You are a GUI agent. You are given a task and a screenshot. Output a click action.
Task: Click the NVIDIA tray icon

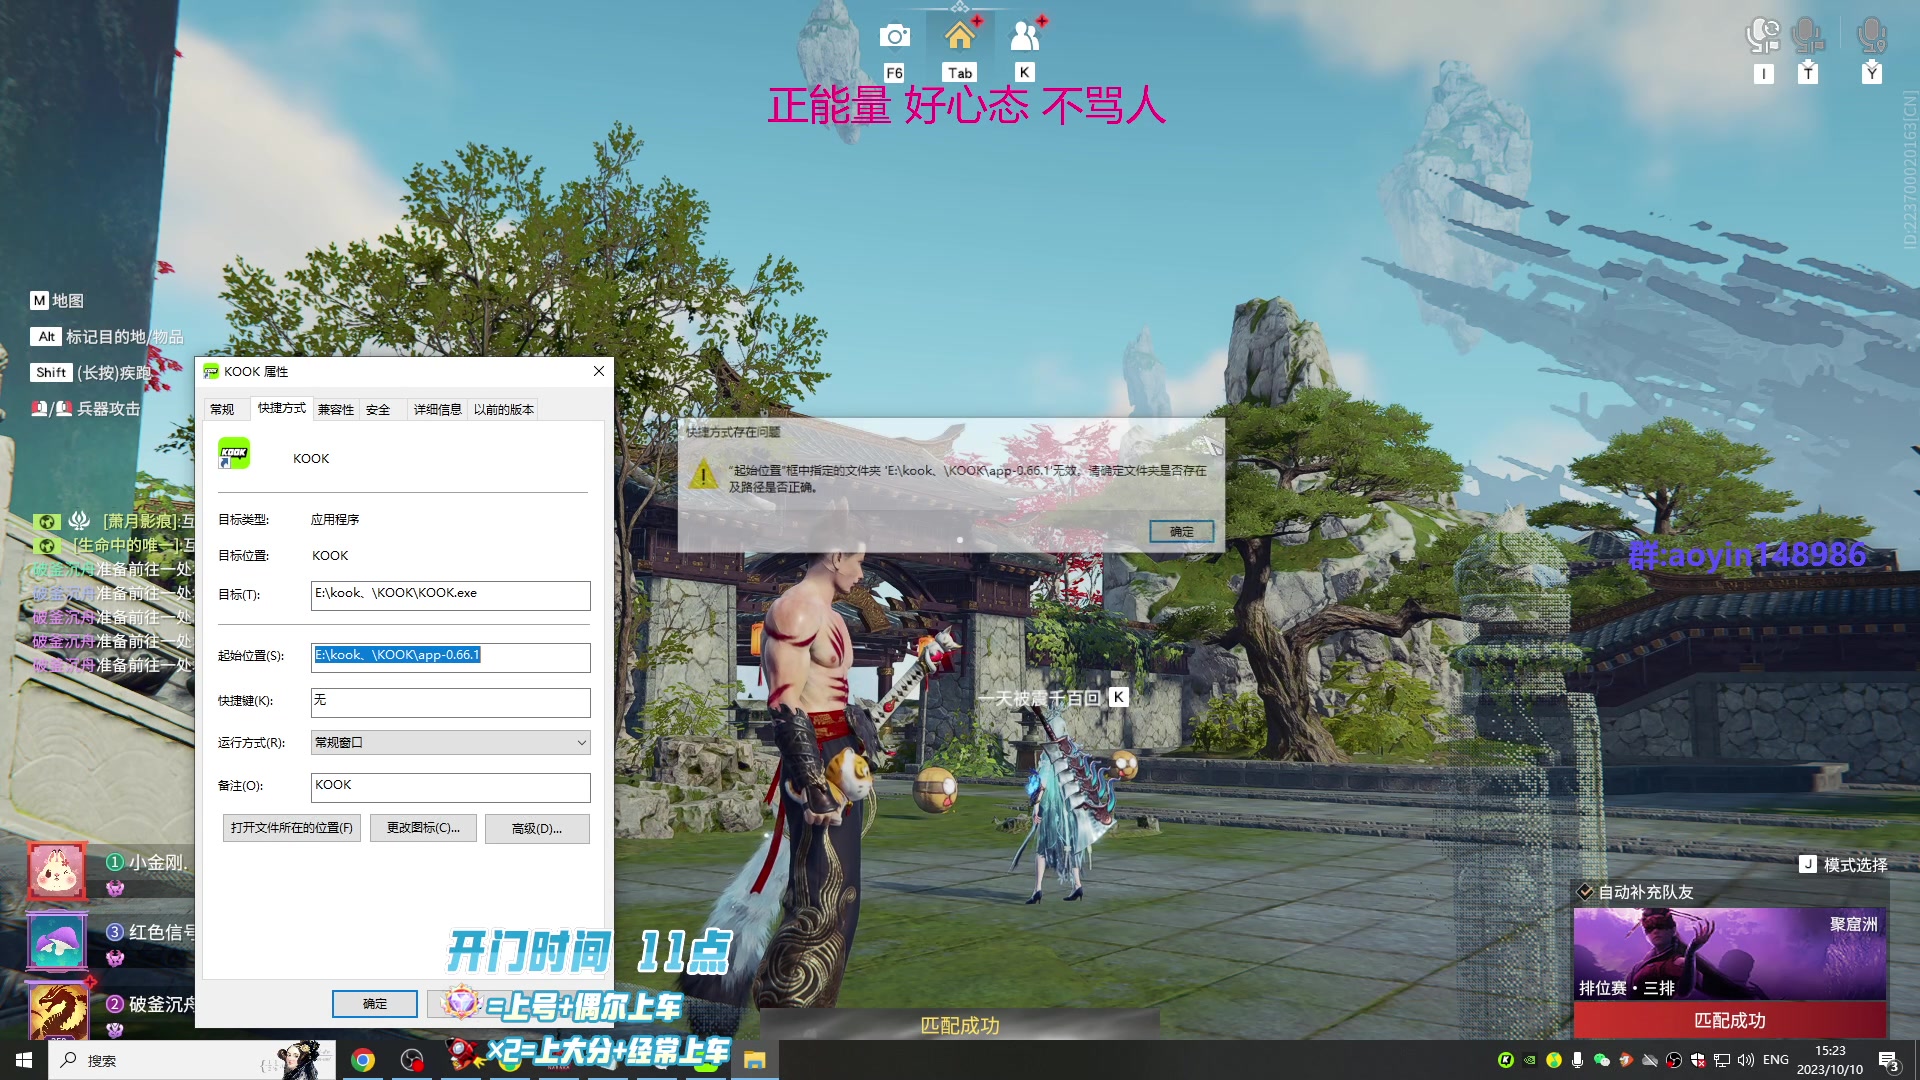click(x=1529, y=1060)
